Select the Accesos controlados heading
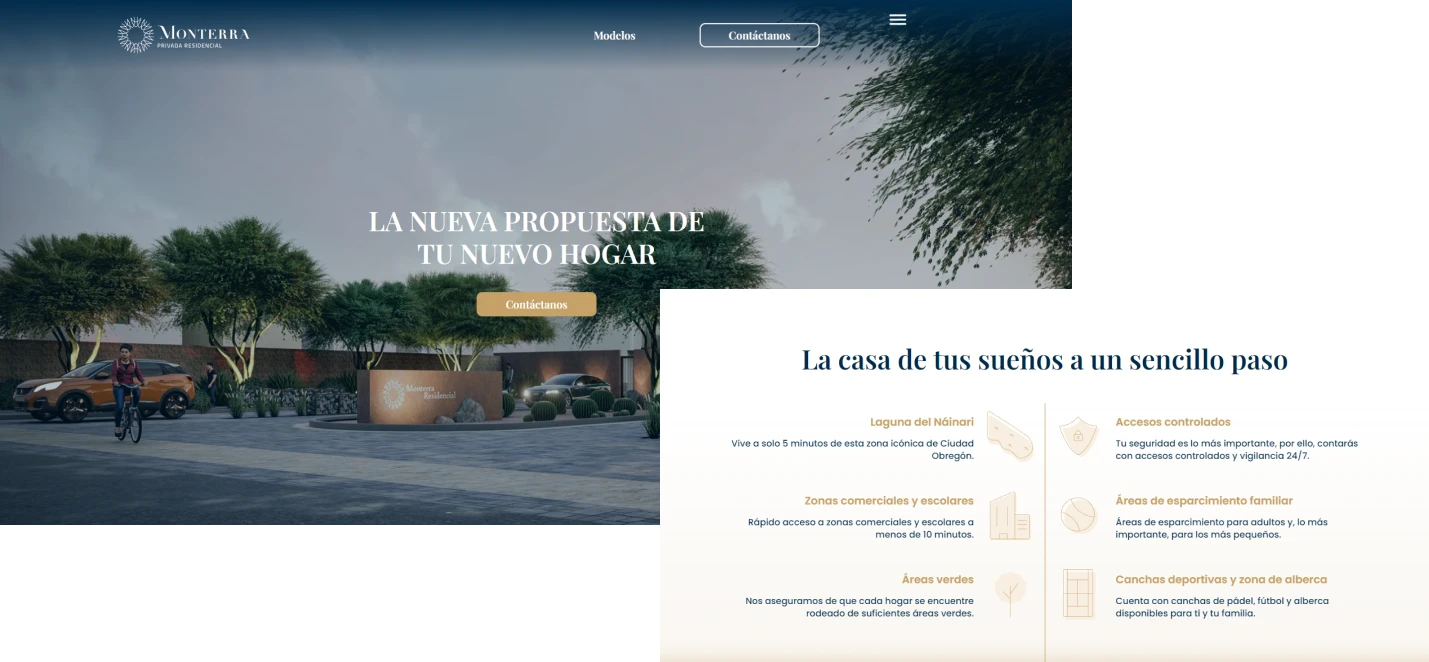1429x662 pixels. coord(1172,422)
